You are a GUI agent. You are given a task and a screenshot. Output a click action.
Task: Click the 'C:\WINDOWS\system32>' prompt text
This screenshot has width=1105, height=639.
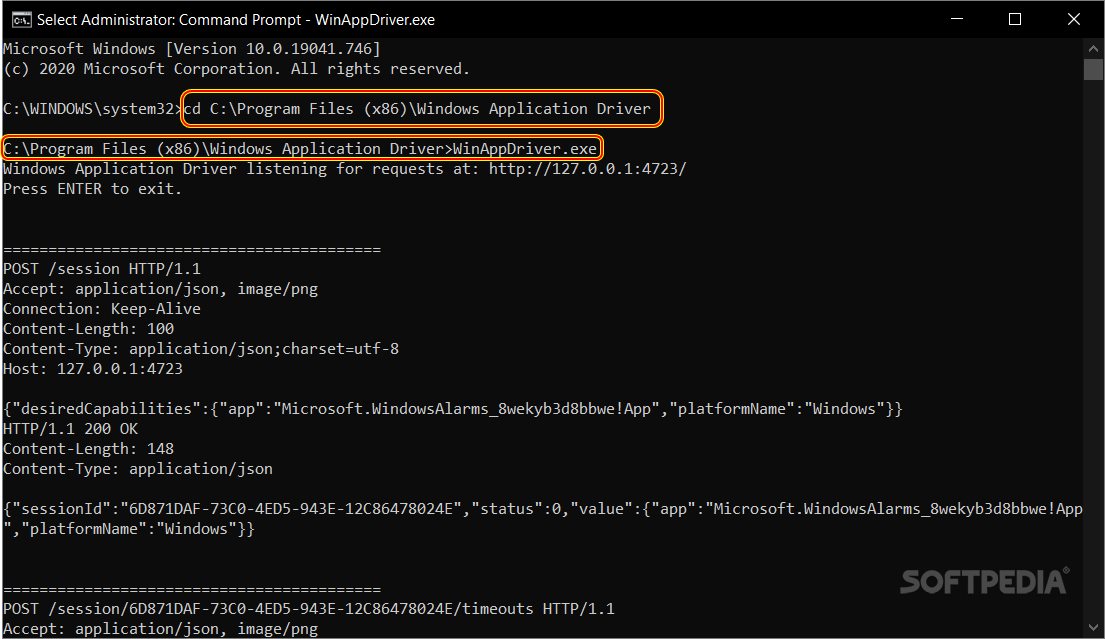pyautogui.click(x=93, y=109)
